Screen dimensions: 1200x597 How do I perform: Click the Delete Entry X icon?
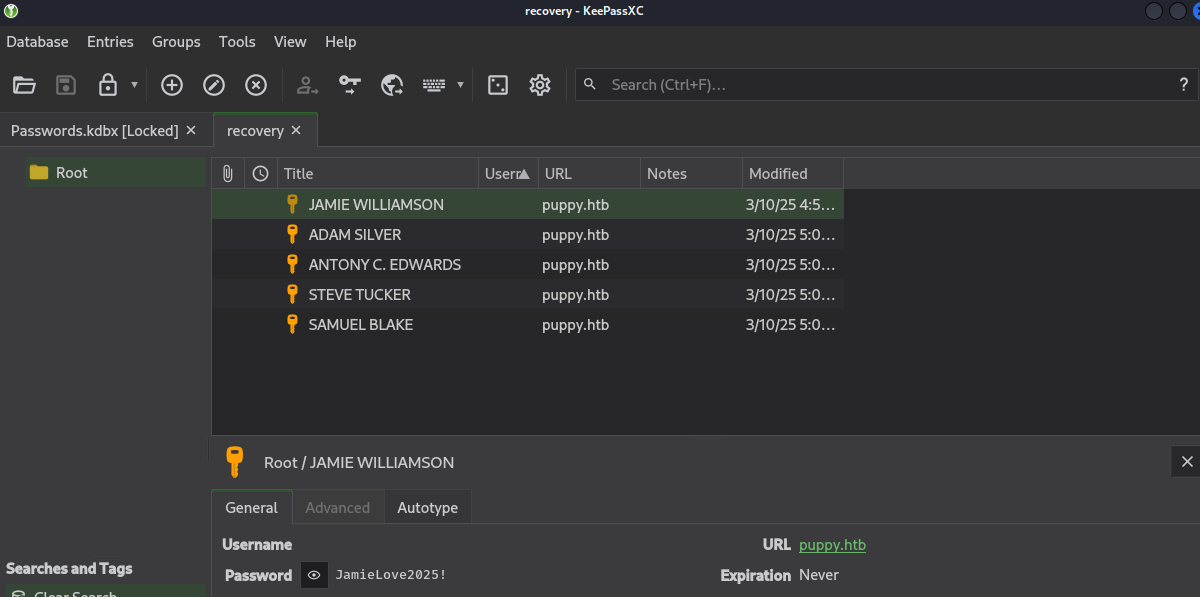click(x=256, y=85)
